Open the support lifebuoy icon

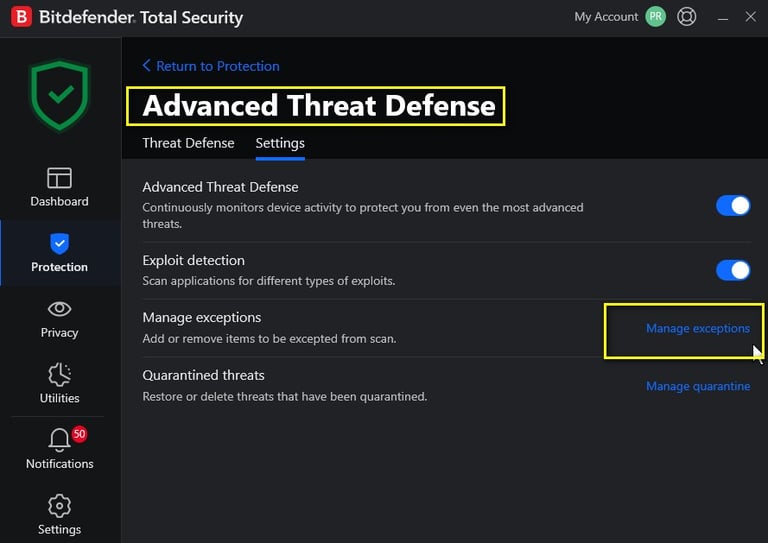(x=686, y=17)
